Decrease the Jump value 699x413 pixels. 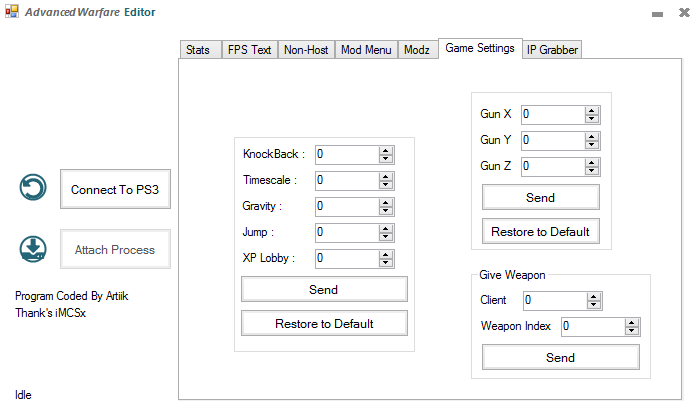[x=386, y=236]
